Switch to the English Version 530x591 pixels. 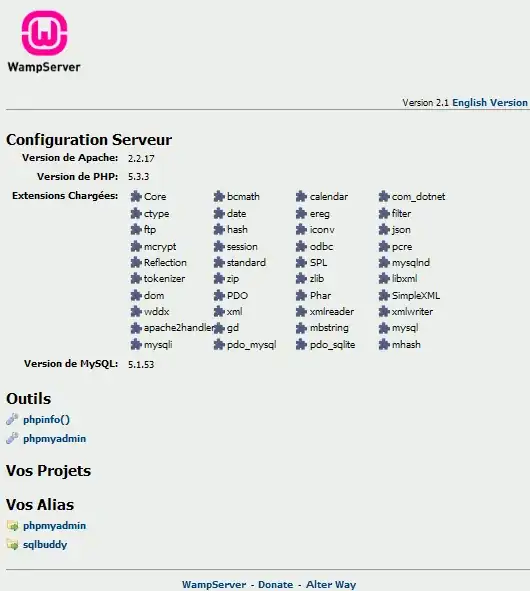(x=490, y=103)
